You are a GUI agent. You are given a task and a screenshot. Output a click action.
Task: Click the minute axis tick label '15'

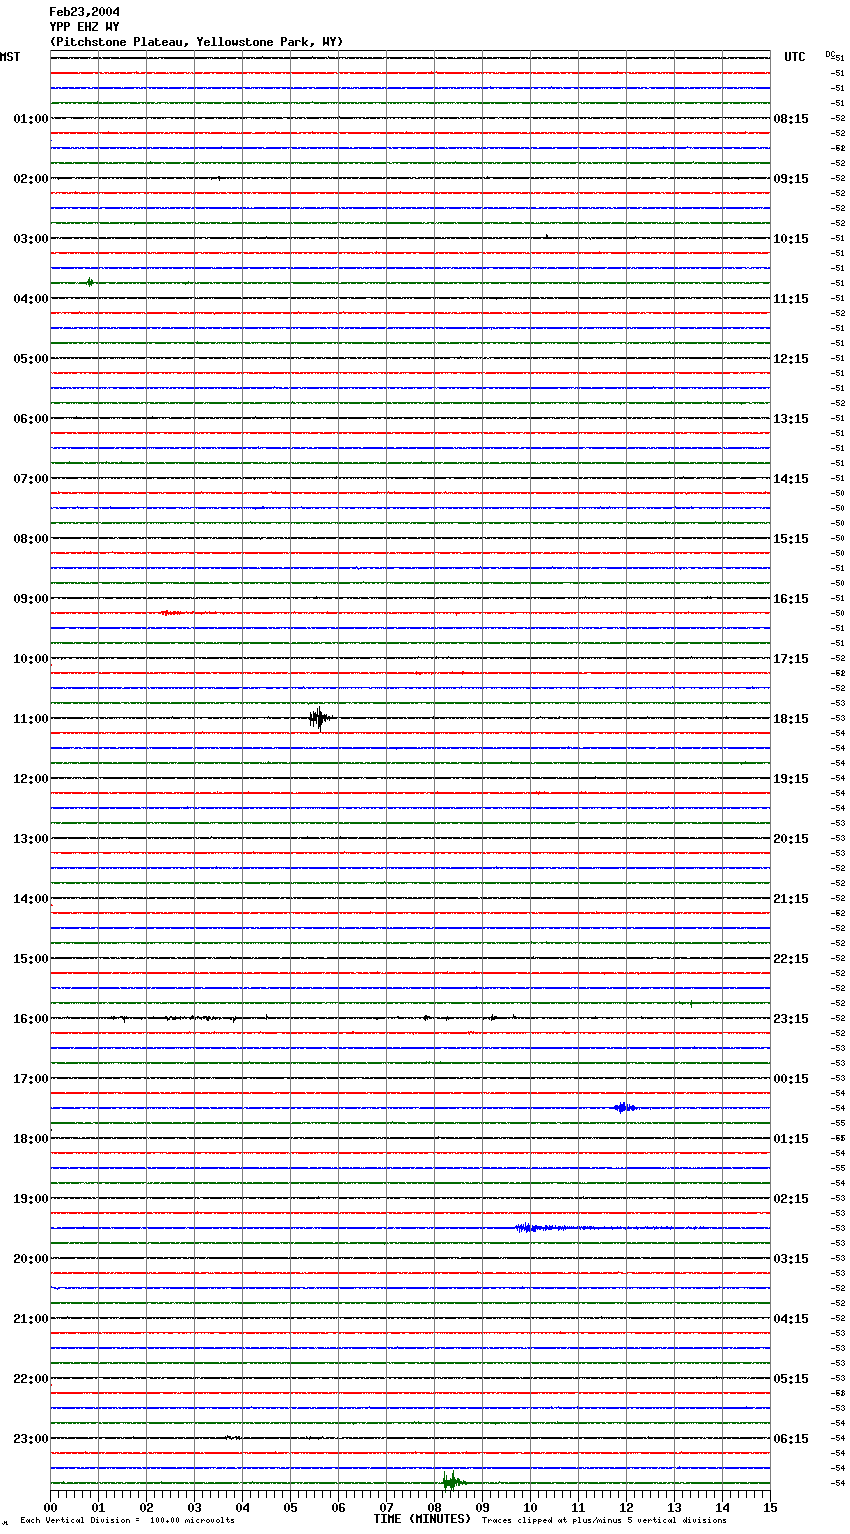770,1507
